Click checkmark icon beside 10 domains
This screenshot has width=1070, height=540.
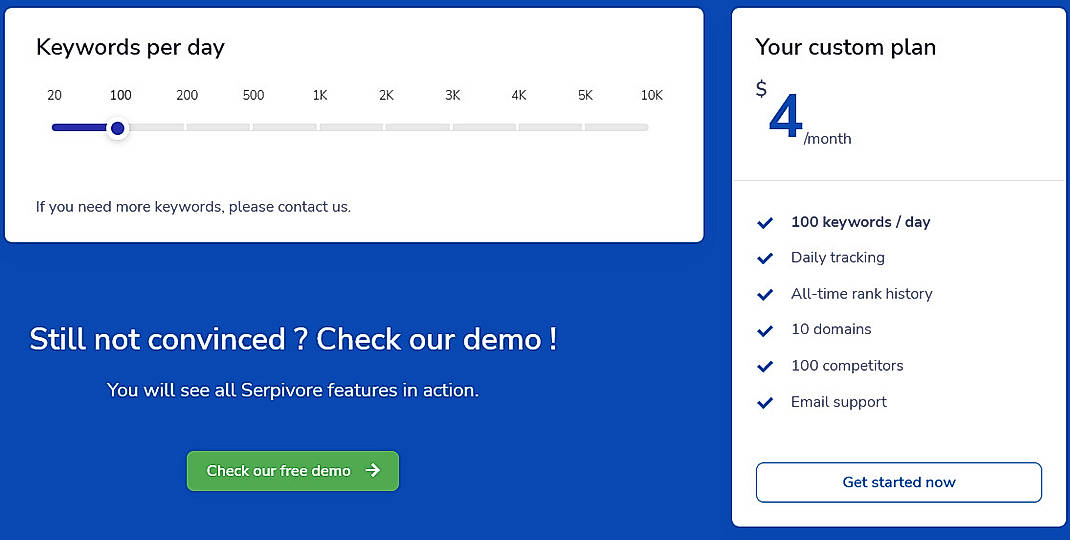pyautogui.click(x=765, y=330)
